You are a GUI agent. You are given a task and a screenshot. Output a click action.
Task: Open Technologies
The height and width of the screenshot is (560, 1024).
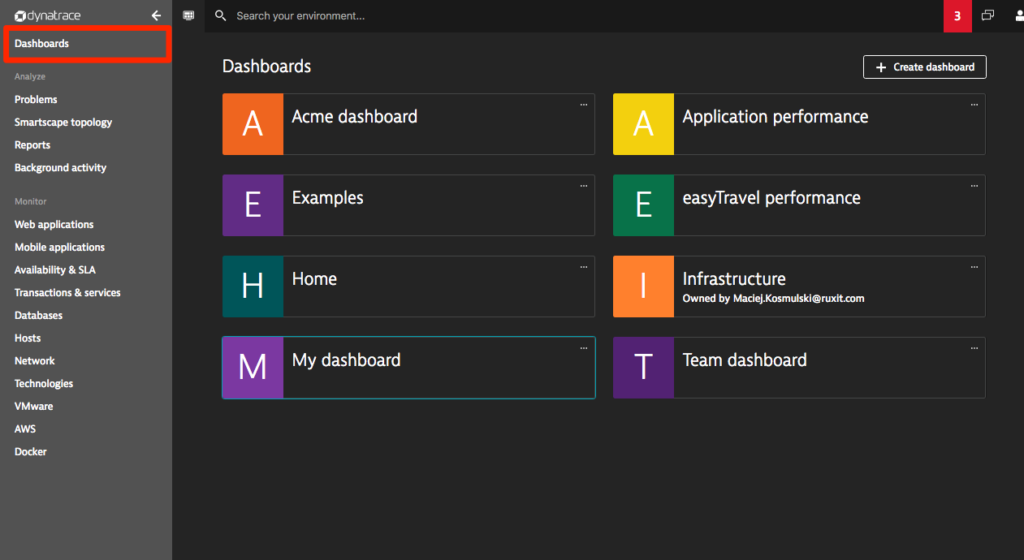point(44,384)
